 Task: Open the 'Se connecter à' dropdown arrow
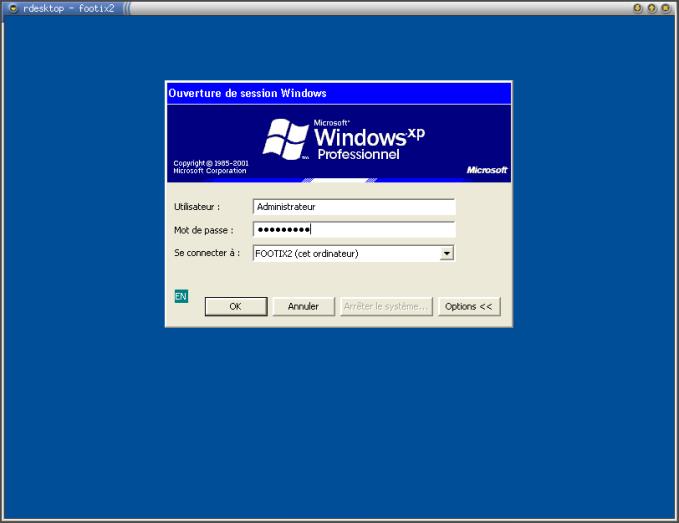pos(448,254)
